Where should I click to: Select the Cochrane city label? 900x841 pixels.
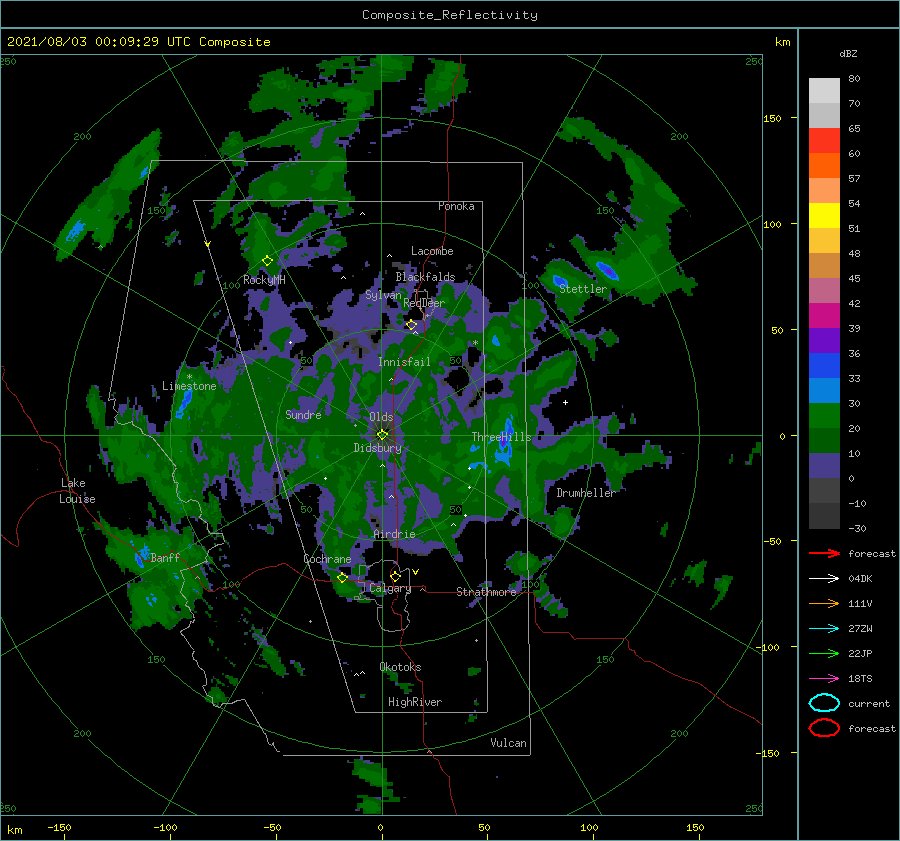[327, 559]
